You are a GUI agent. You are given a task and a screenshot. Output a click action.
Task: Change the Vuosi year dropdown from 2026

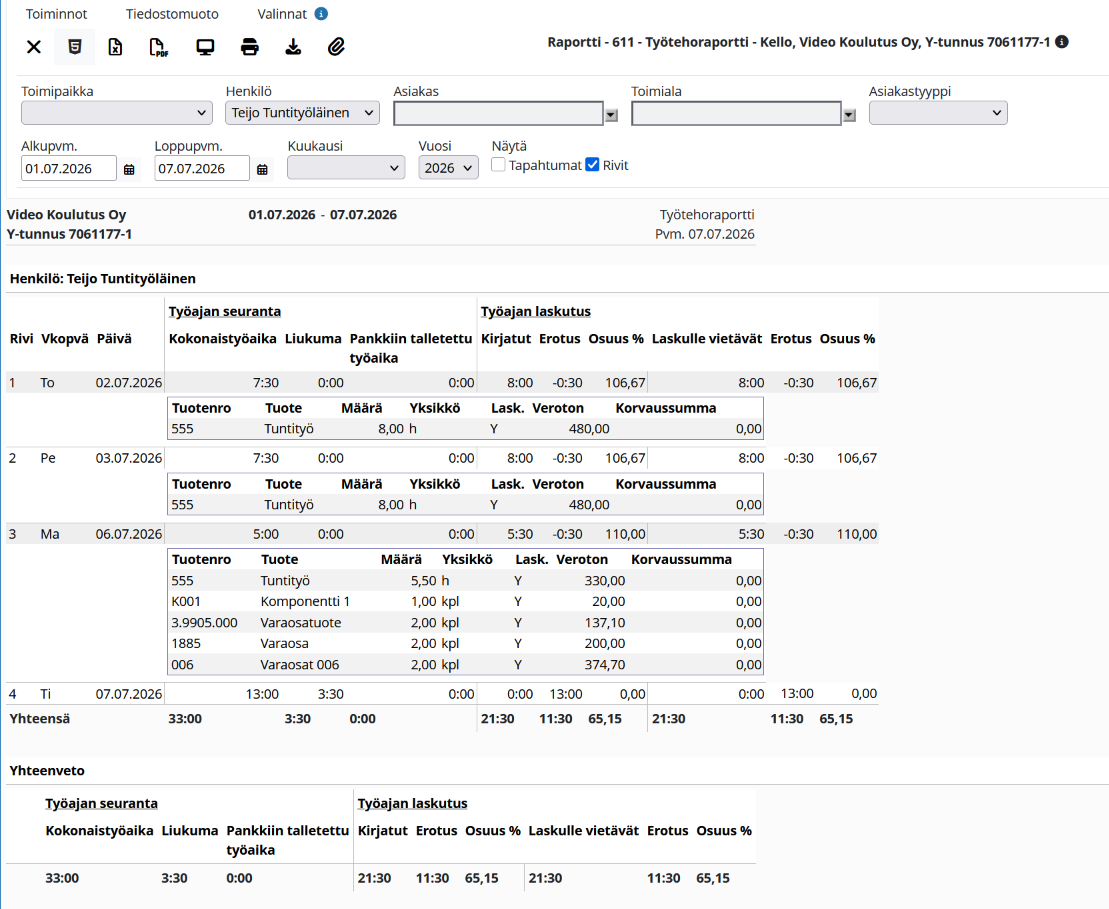[x=448, y=168]
